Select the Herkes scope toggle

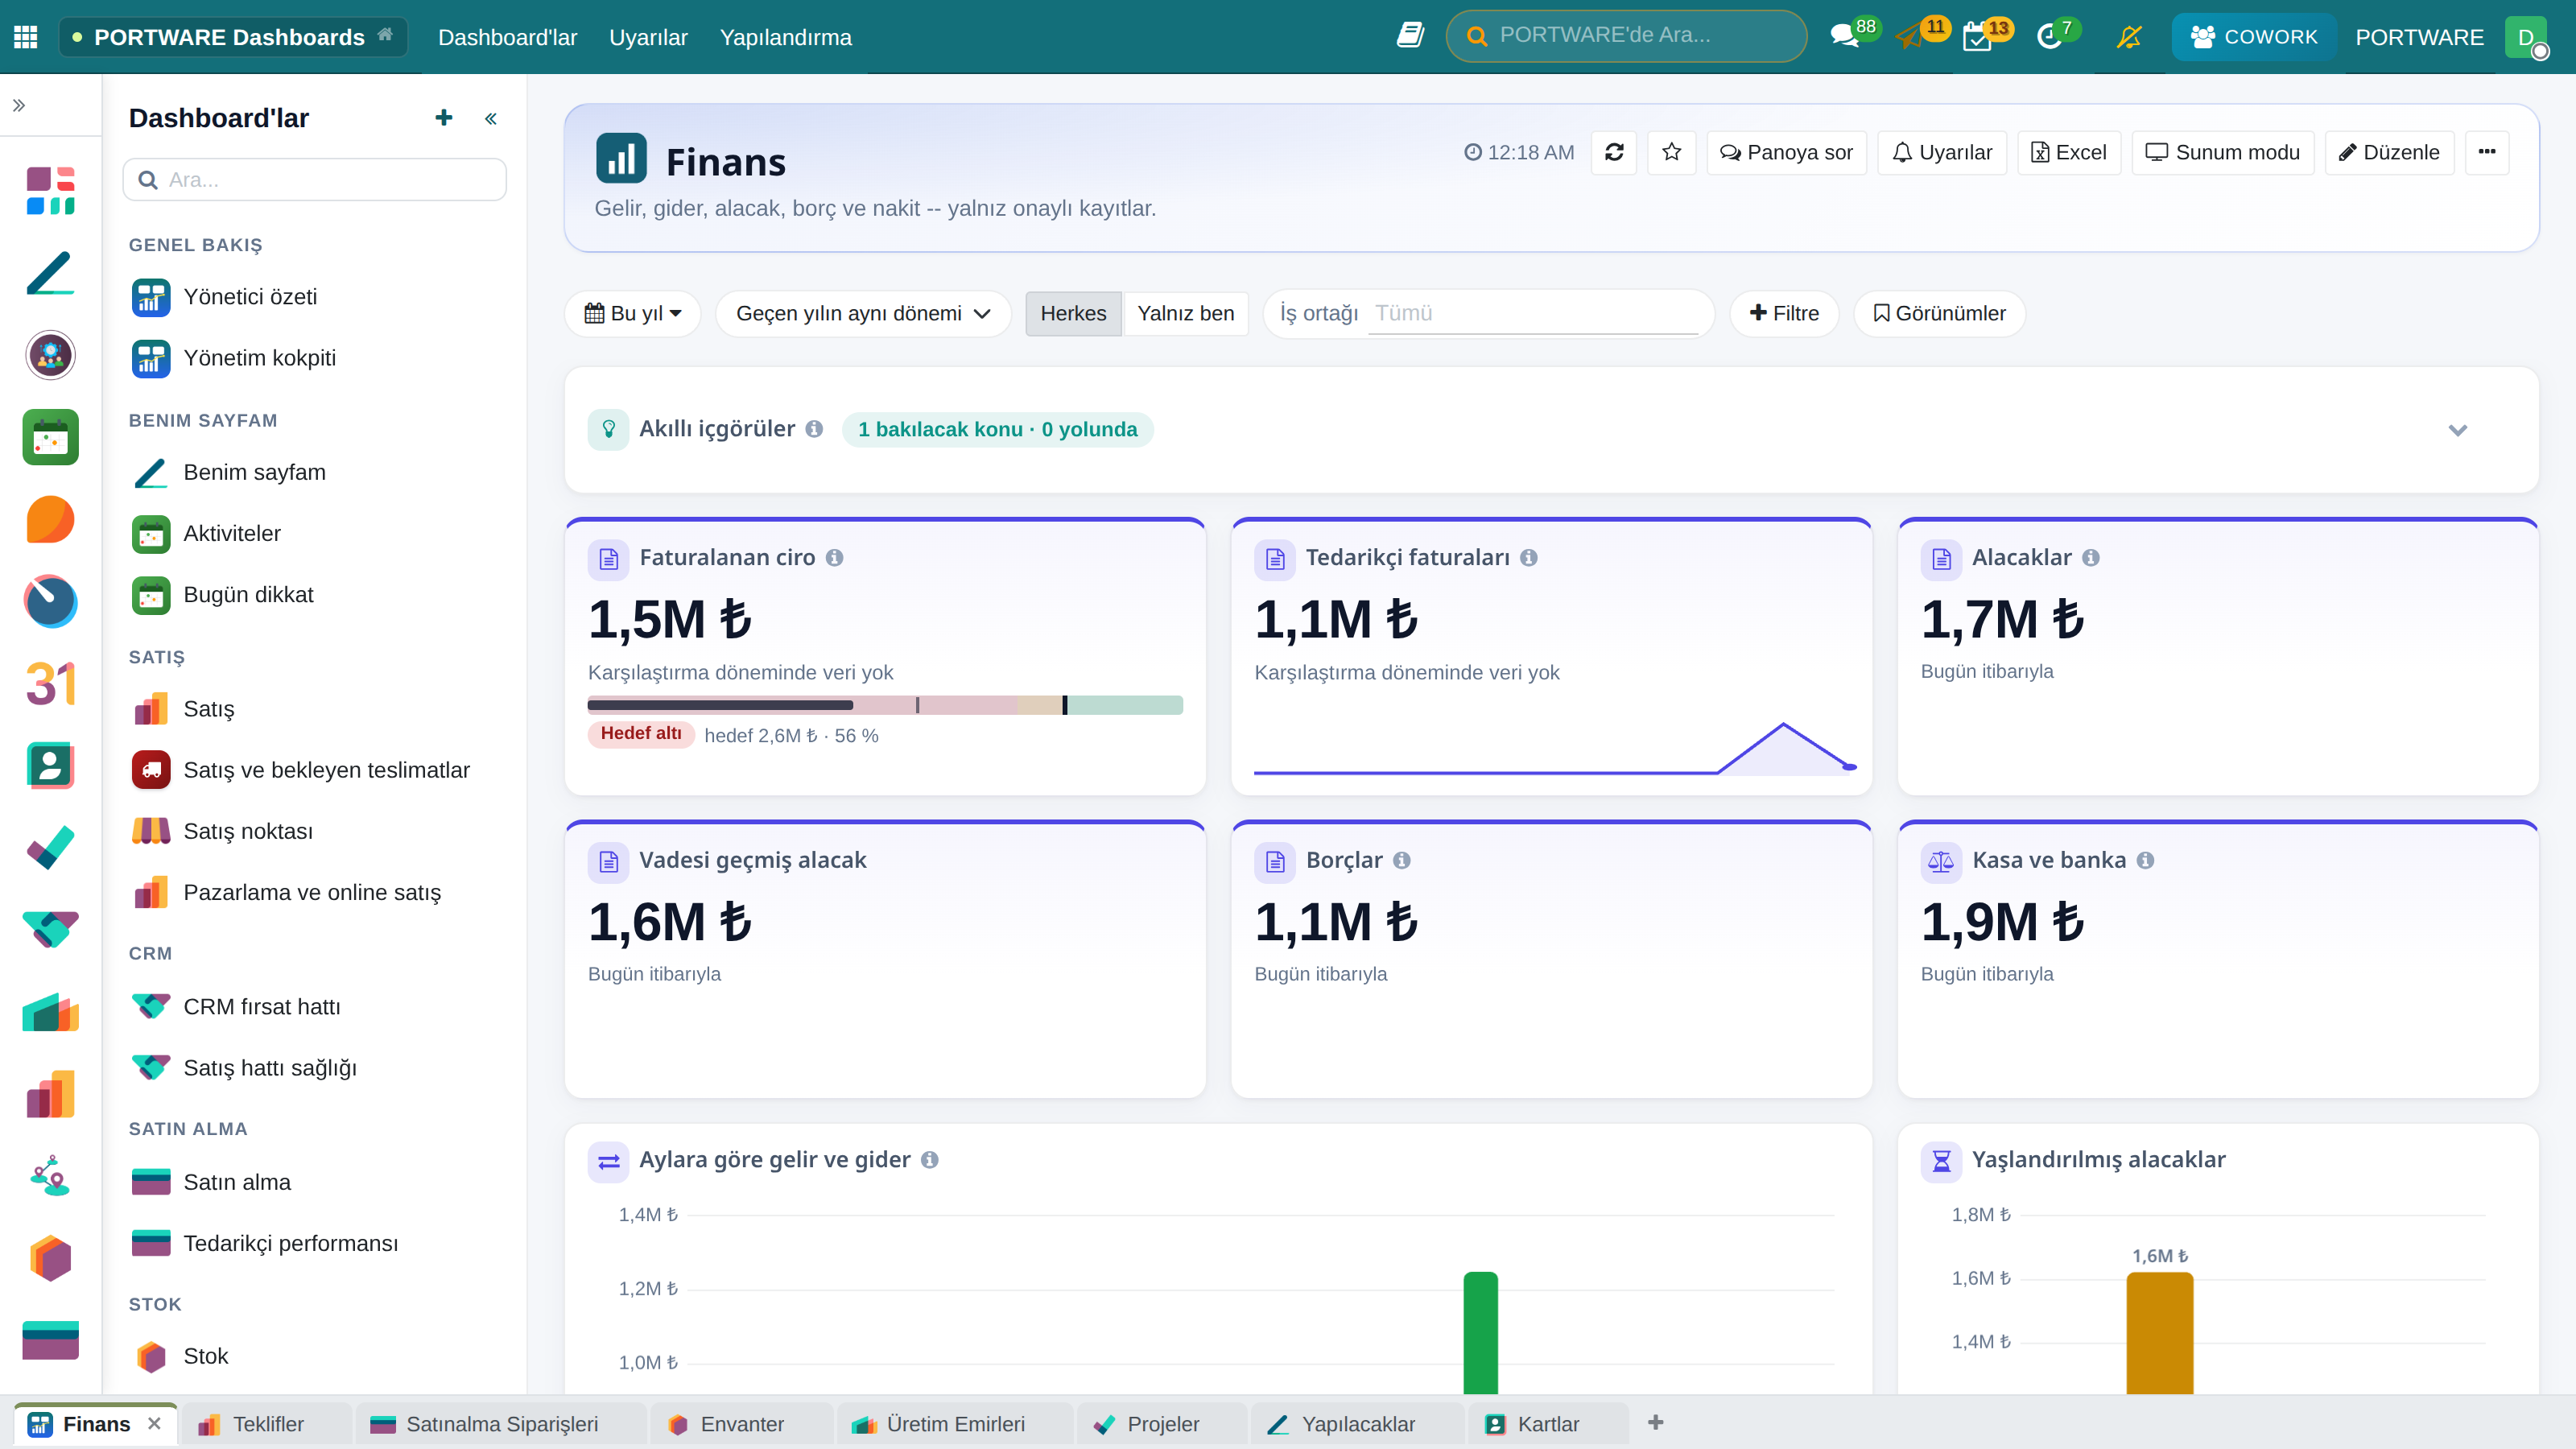[x=1073, y=313]
